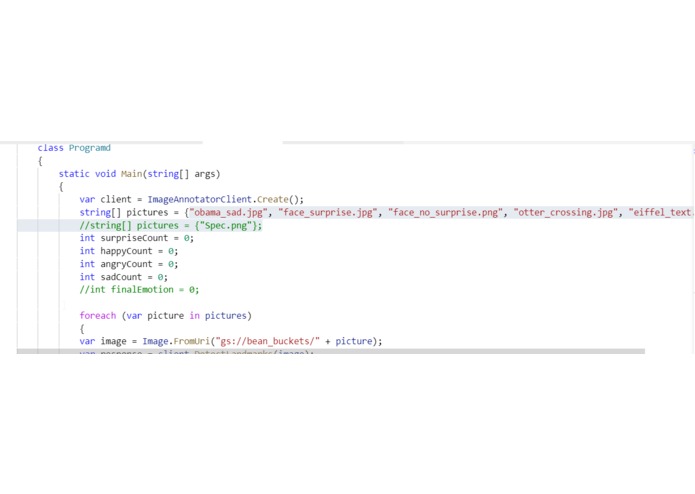
Task: Click the args parameter in Main
Action: click(205, 174)
